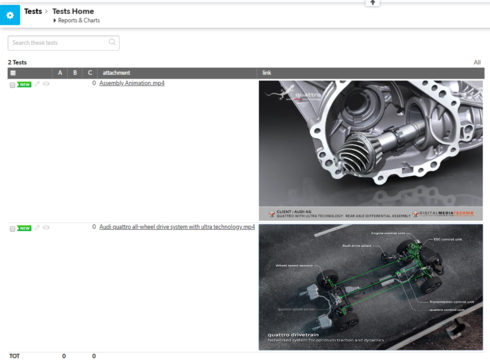The image size is (490, 360).
Task: Sort by the attachment column header
Action: [x=116, y=73]
